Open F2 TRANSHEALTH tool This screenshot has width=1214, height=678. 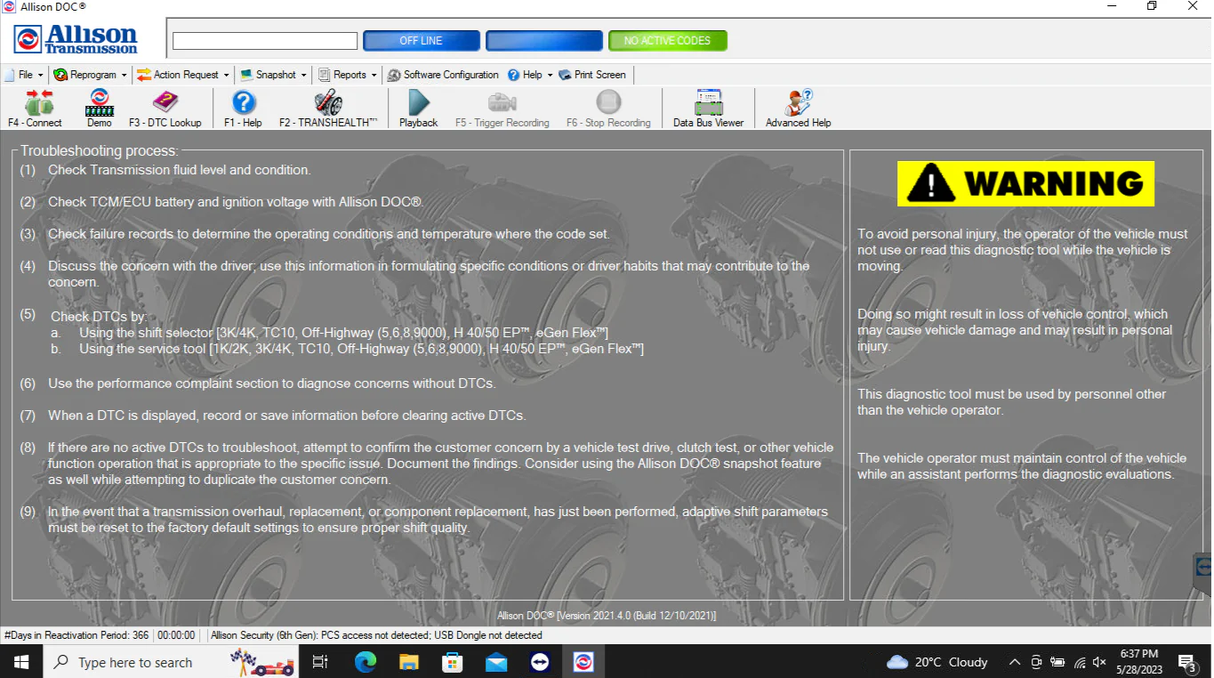pos(328,104)
